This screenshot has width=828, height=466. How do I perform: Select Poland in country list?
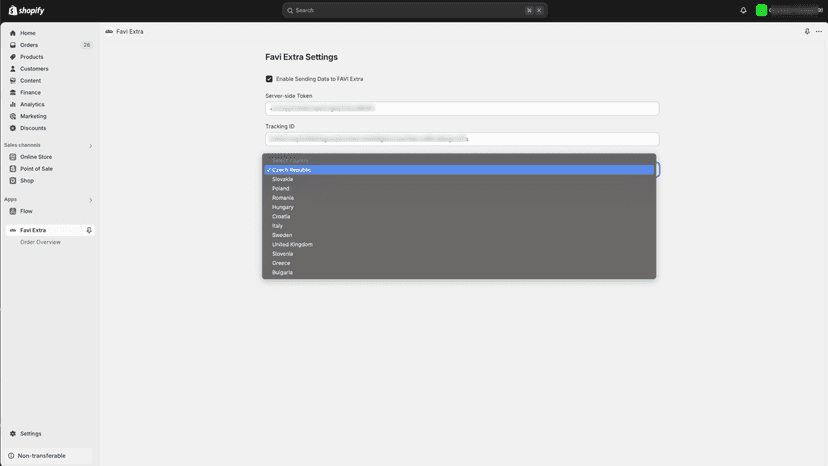coord(459,189)
